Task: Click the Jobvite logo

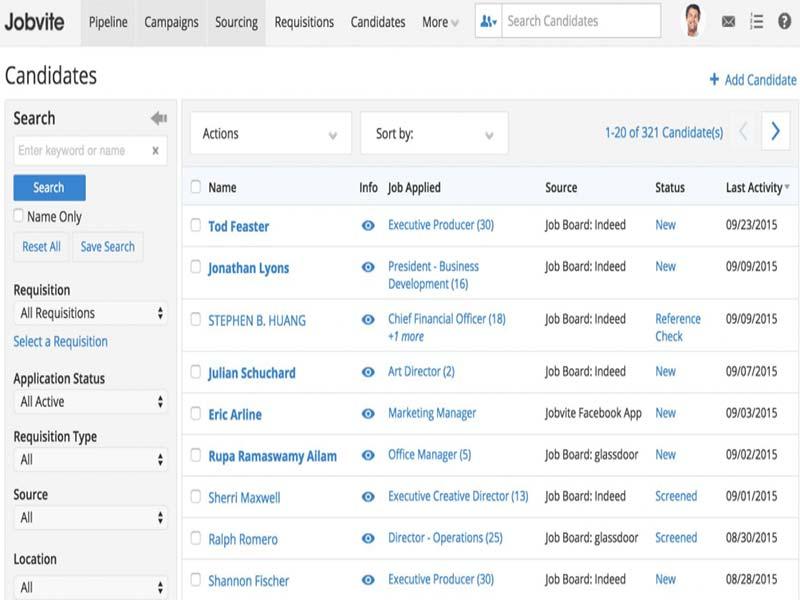Action: (x=34, y=22)
